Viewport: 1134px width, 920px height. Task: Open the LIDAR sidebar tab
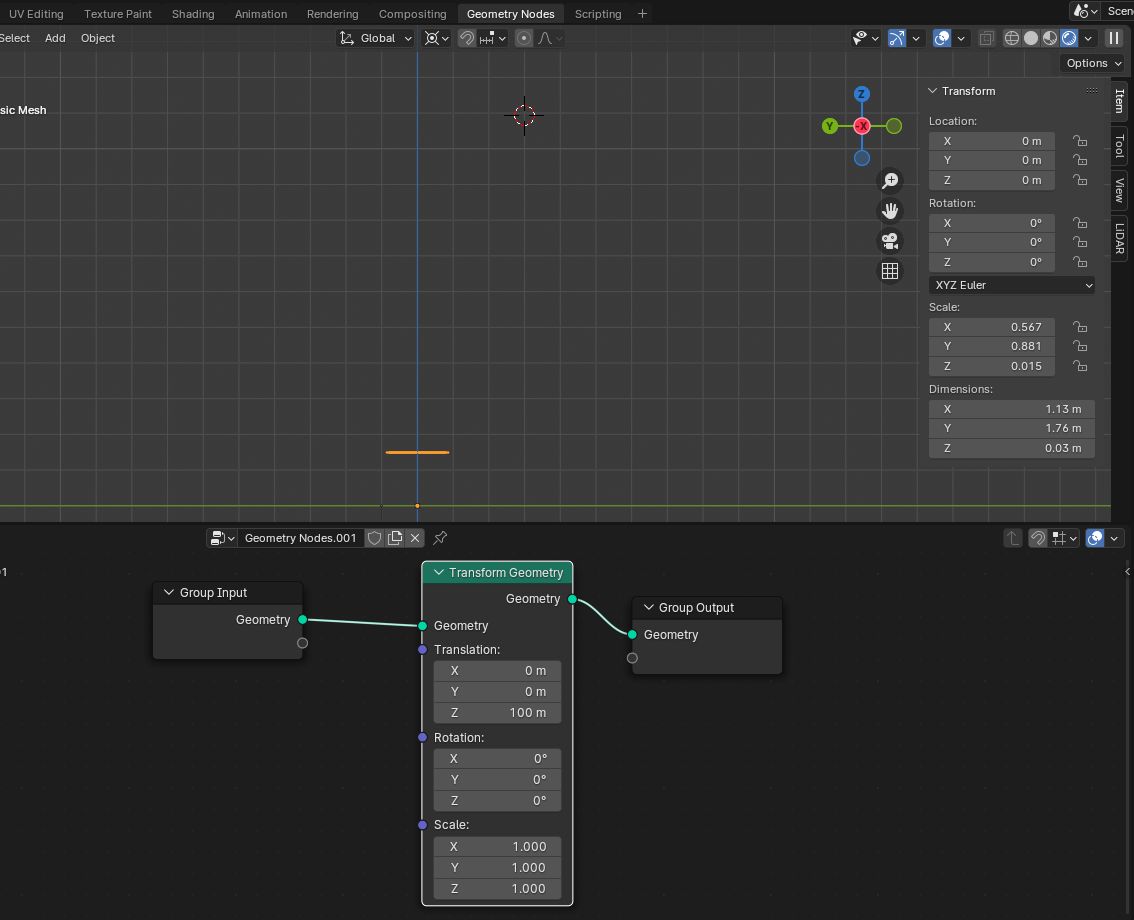tap(1119, 238)
